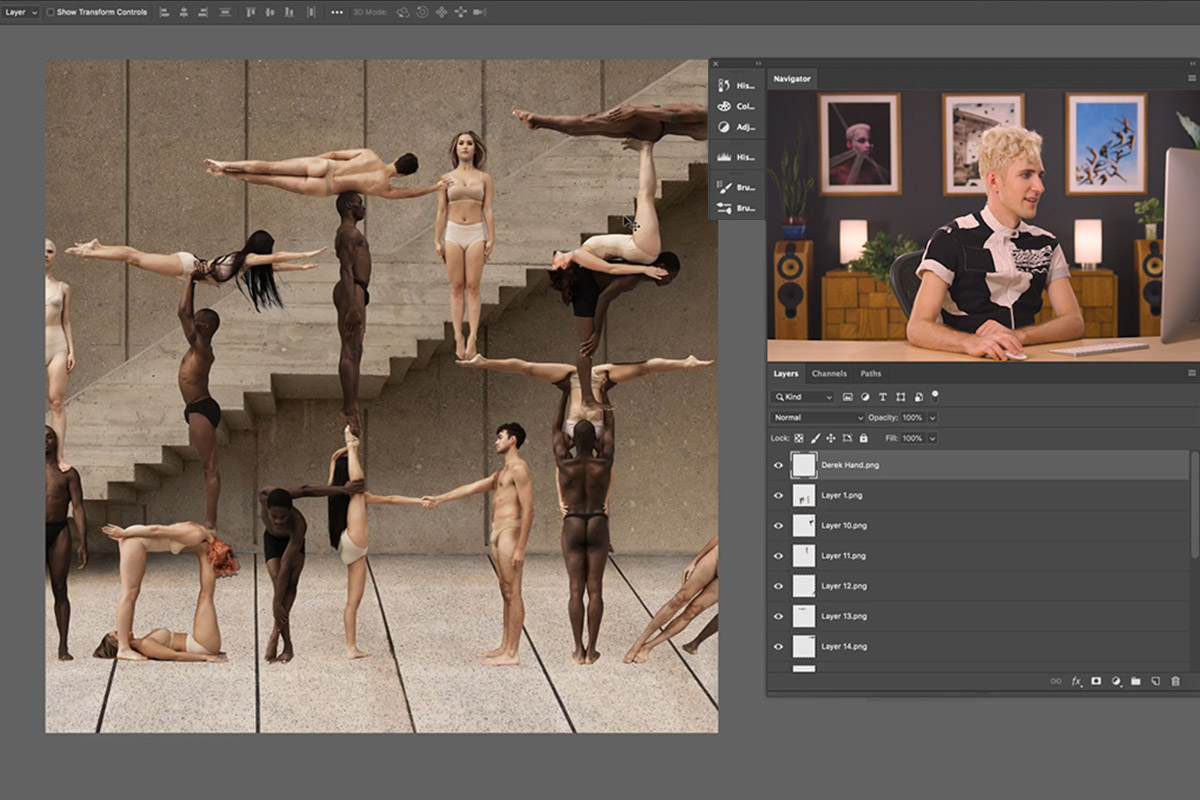The height and width of the screenshot is (800, 1200).
Task: Click the Delete layer trash icon
Action: tap(1177, 681)
